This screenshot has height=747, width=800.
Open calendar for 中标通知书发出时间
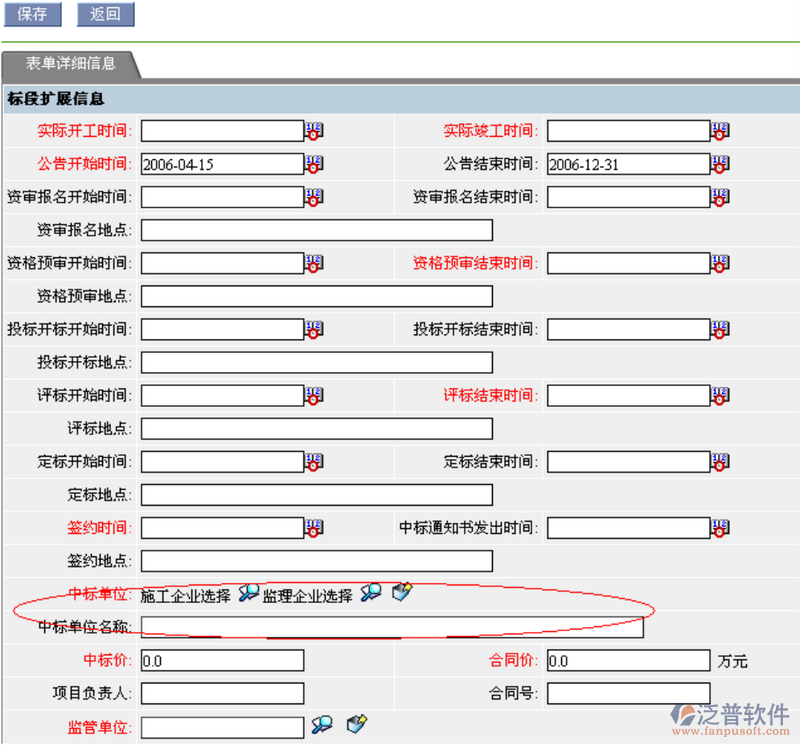(x=720, y=528)
